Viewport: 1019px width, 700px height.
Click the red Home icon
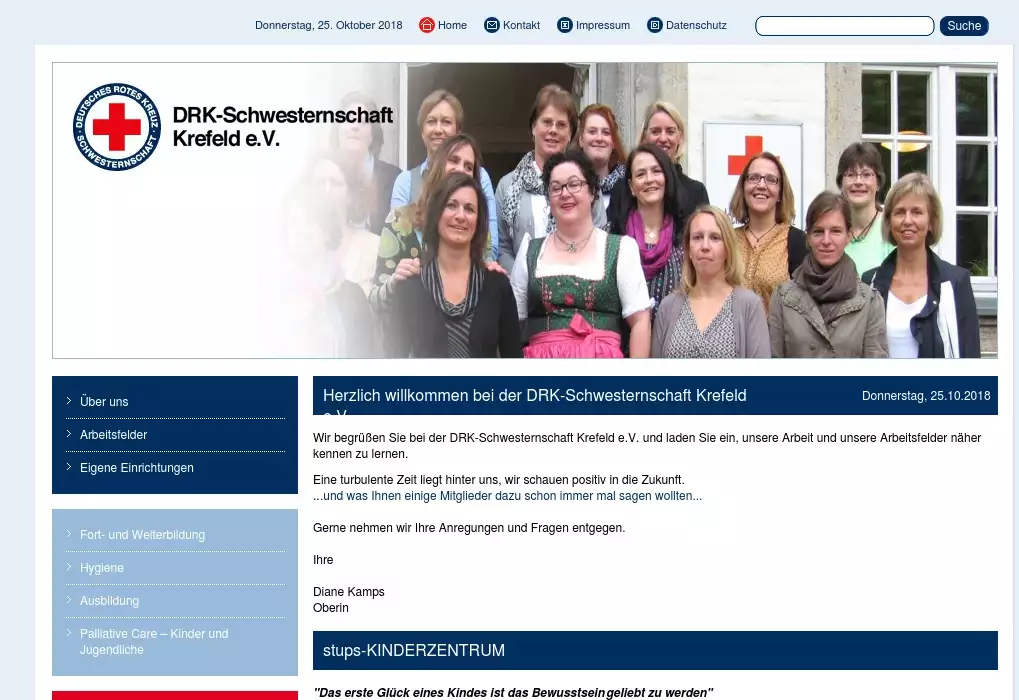[x=427, y=25]
